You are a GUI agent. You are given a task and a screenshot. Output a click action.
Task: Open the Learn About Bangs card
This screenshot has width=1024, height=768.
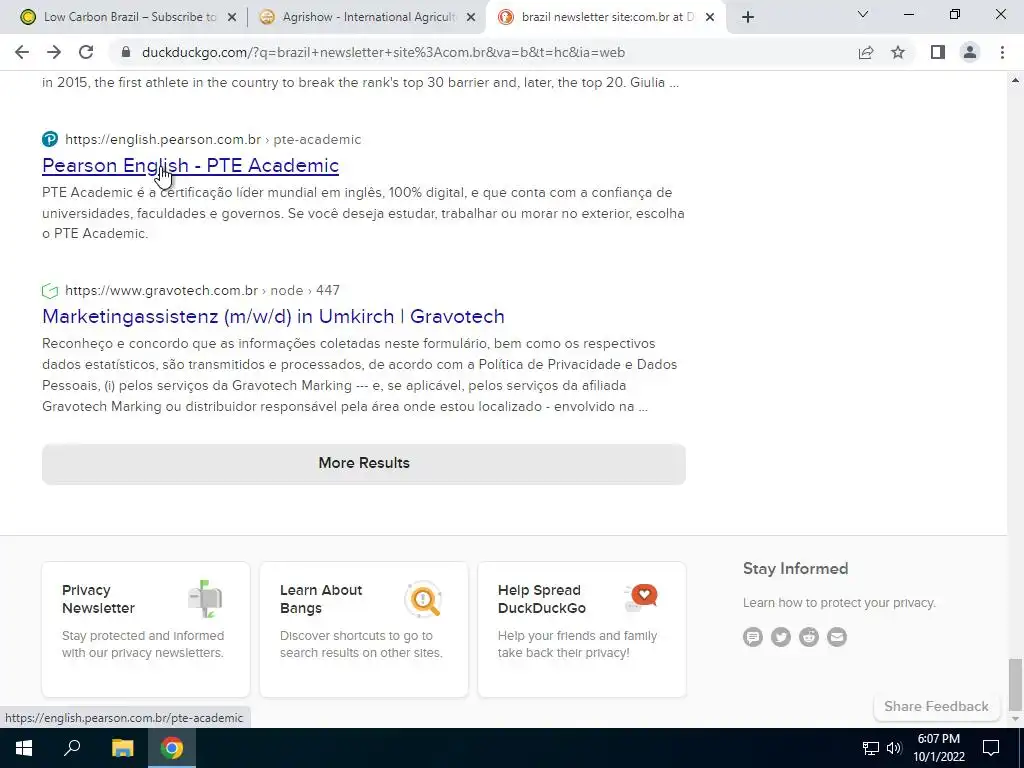[364, 630]
